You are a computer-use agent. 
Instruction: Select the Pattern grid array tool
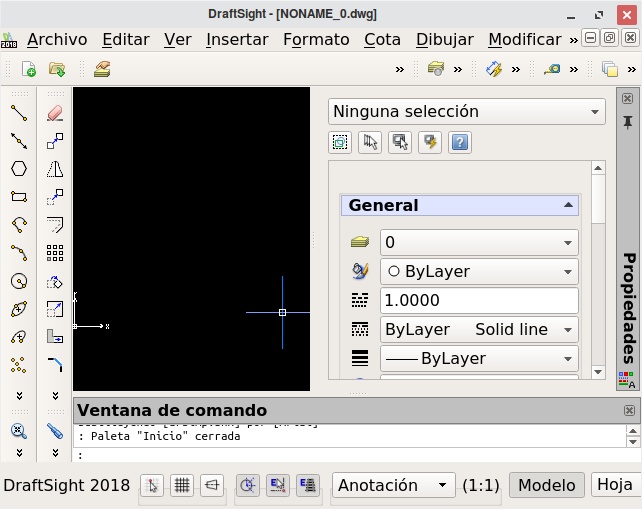pyautogui.click(x=55, y=253)
